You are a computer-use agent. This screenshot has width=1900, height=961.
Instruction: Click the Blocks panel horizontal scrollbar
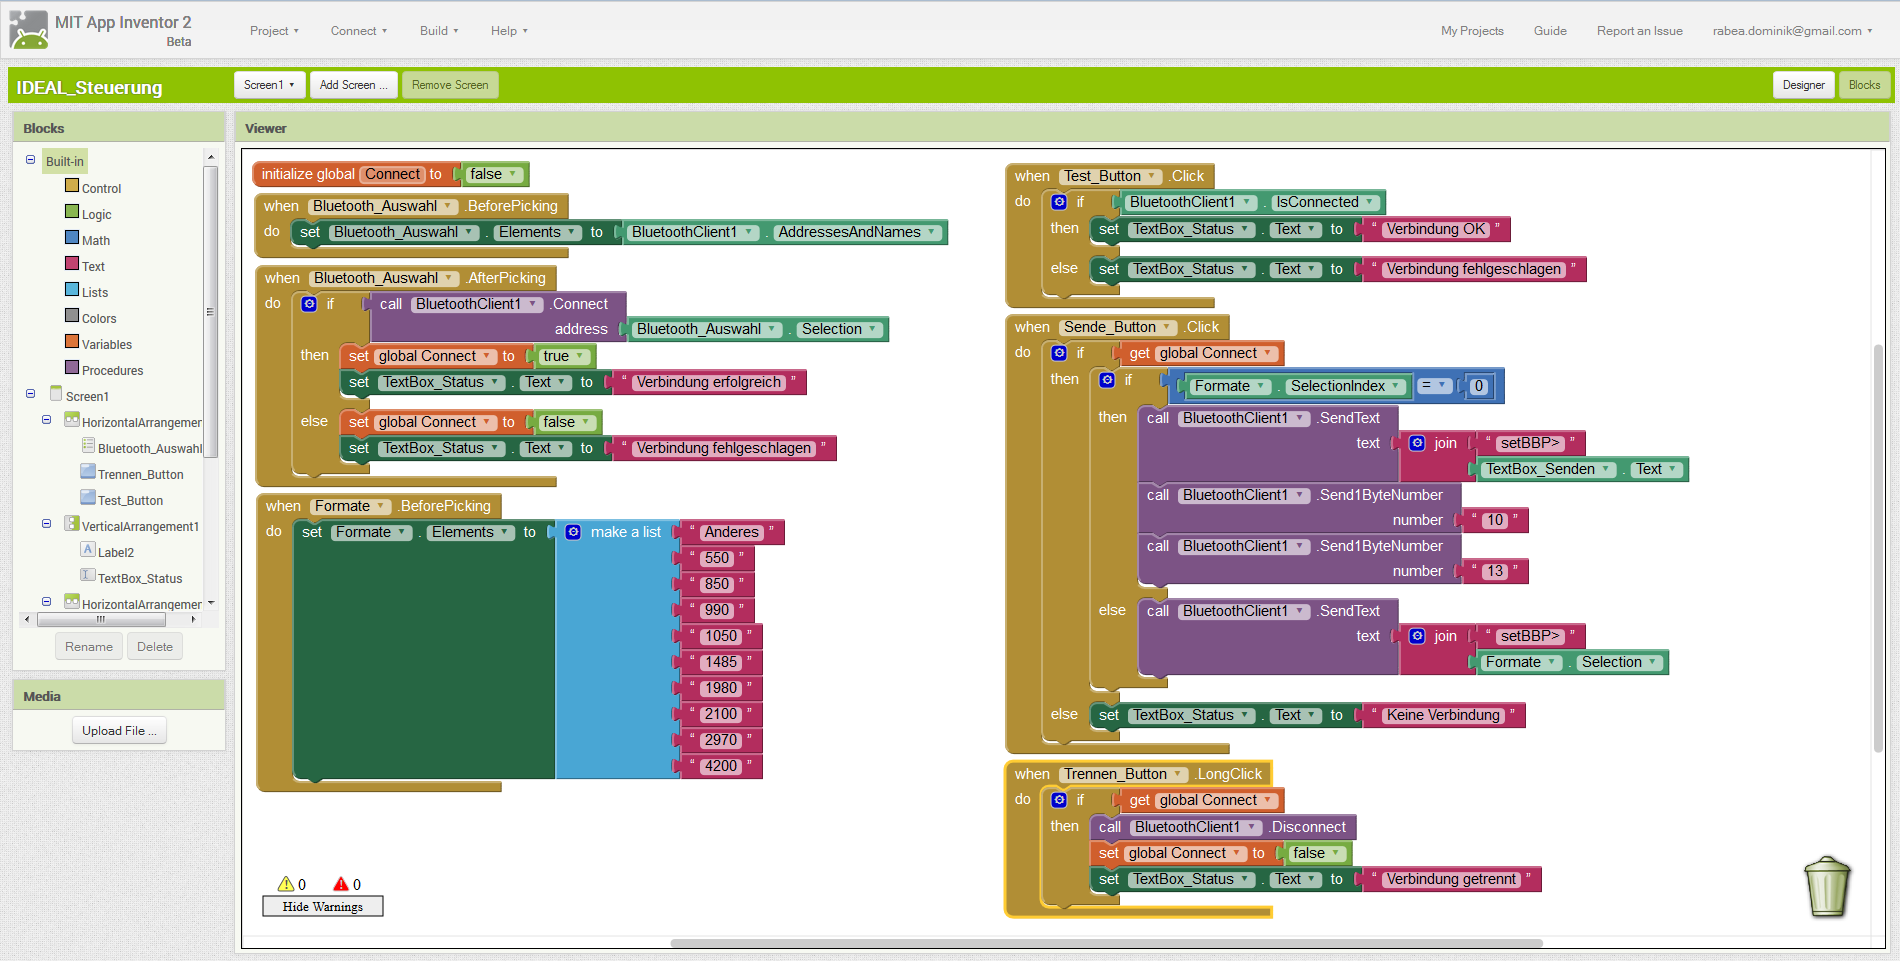101,619
